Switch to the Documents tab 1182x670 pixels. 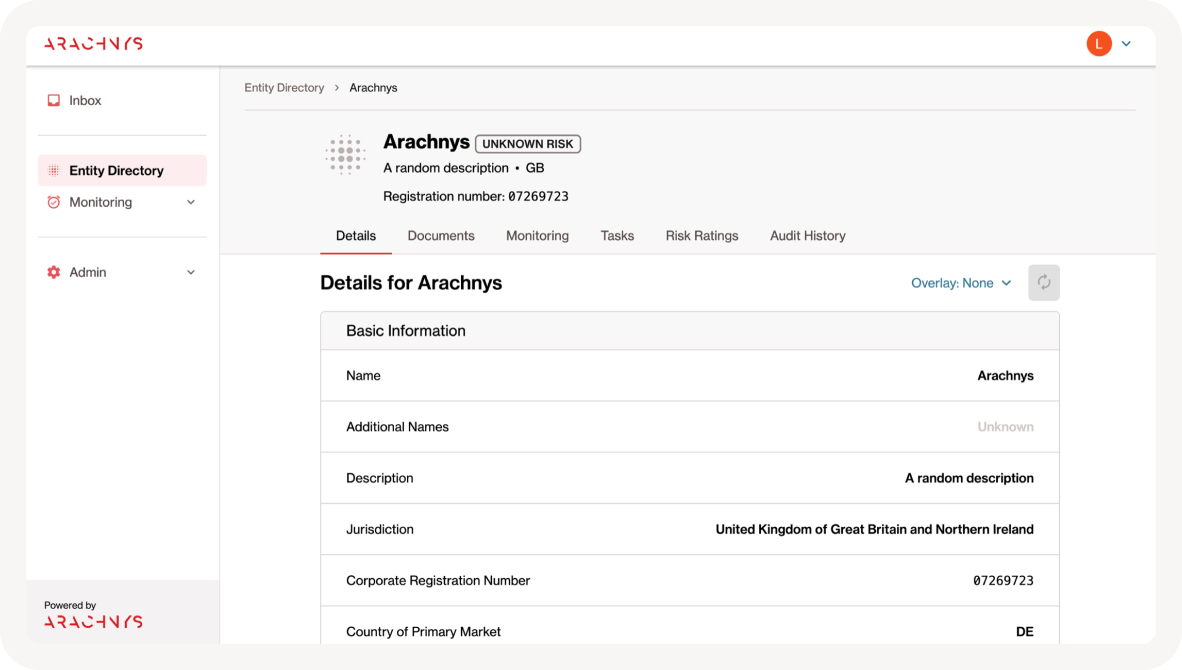pos(441,236)
